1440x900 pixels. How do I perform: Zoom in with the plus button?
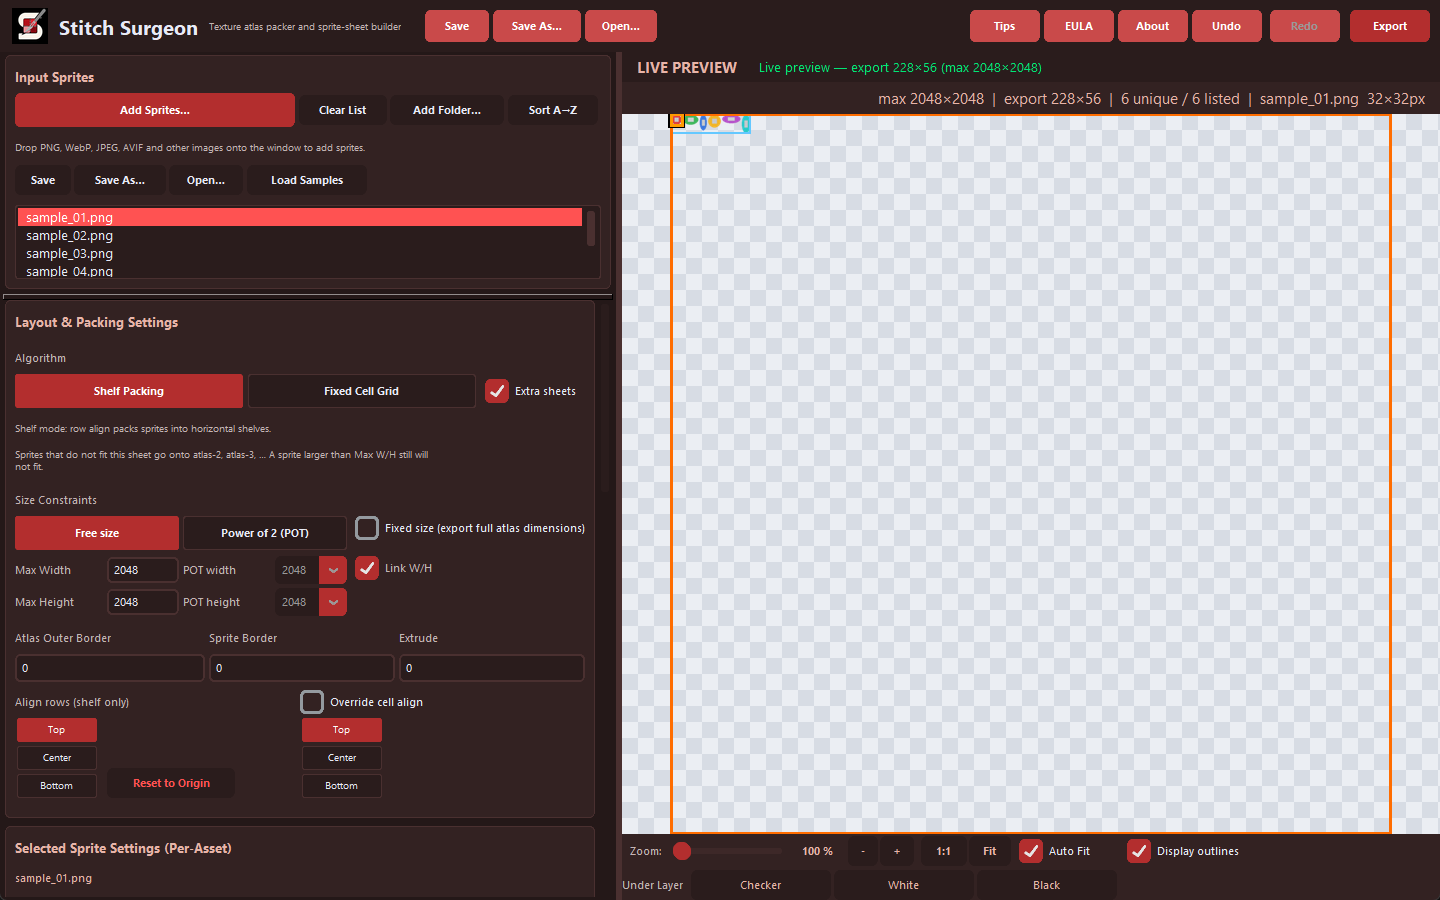click(897, 851)
